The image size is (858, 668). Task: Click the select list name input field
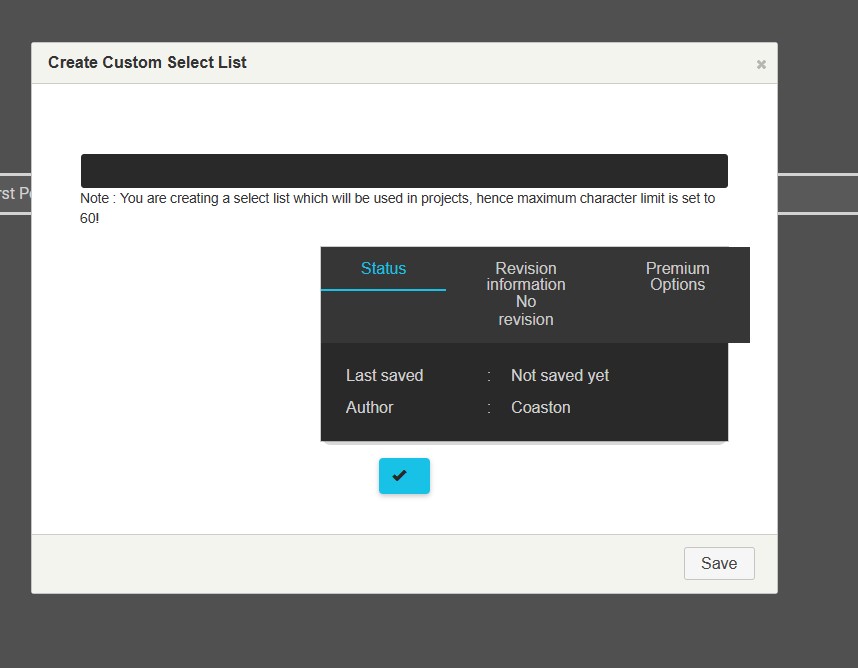pyautogui.click(x=404, y=170)
